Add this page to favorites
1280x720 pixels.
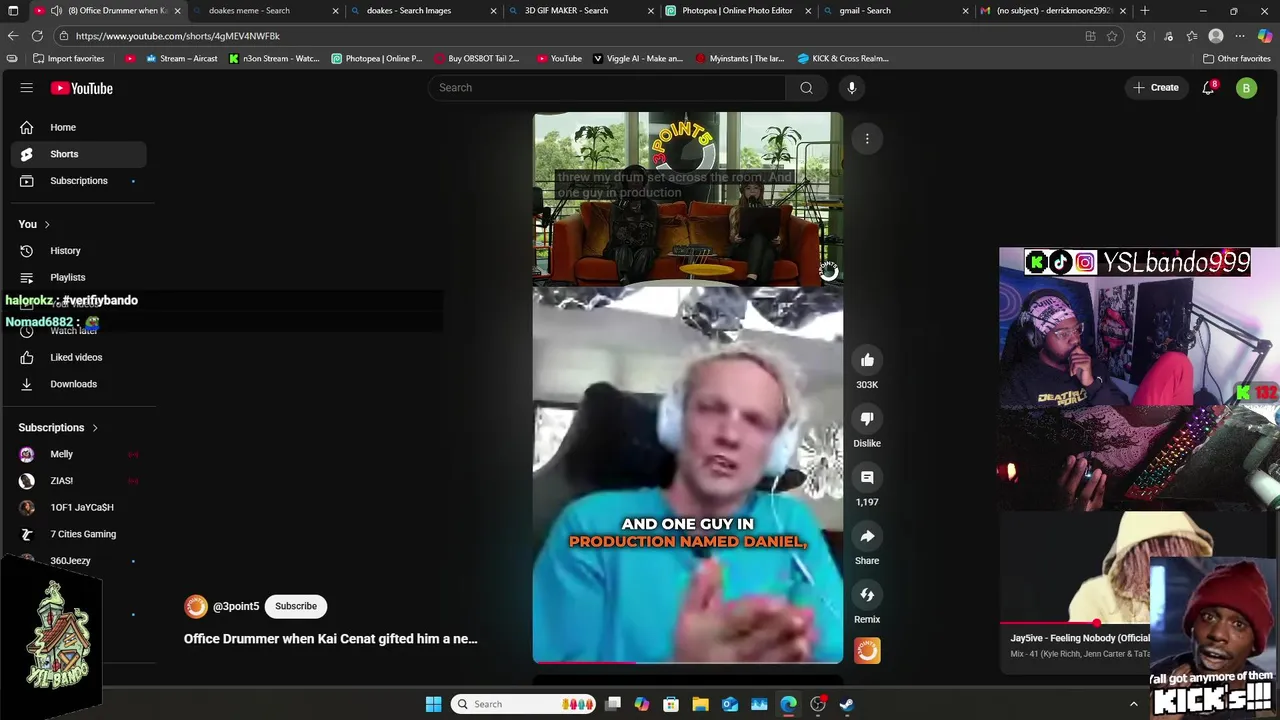1112,36
